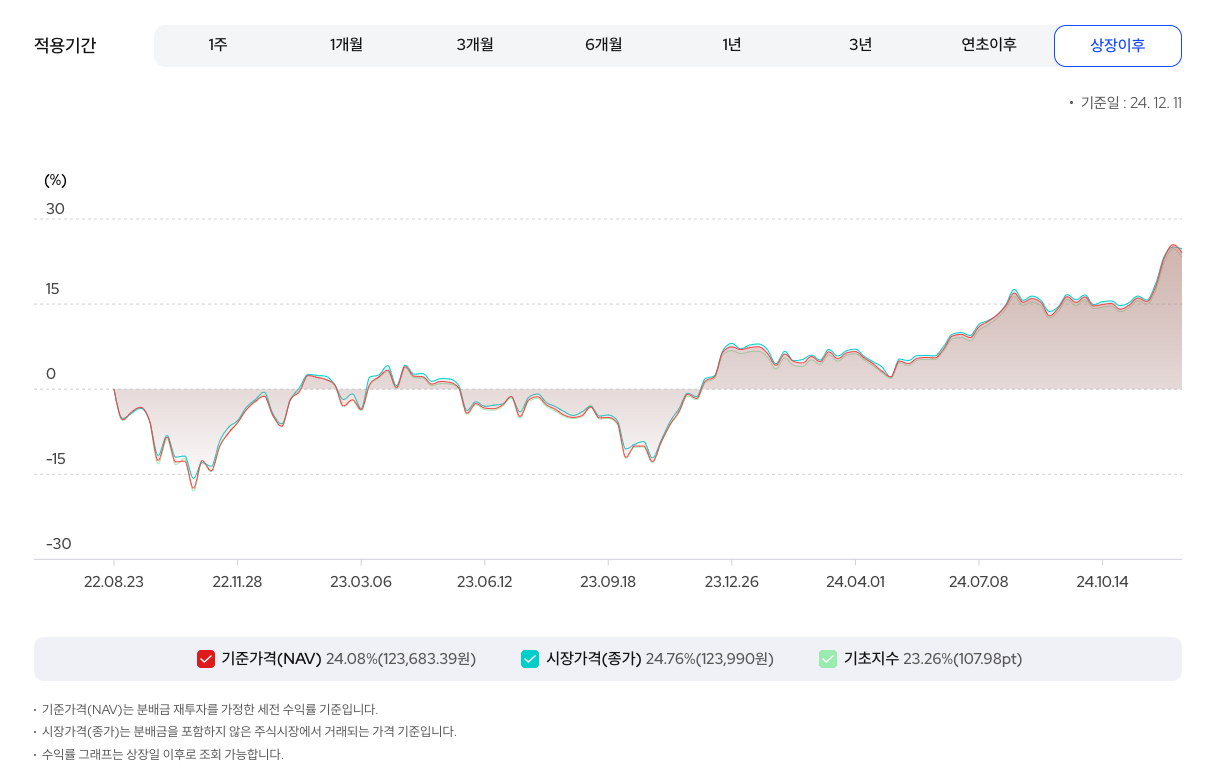Click the 시장가격(종가) legend label
Screen dimensions: 1208x773
(593, 659)
